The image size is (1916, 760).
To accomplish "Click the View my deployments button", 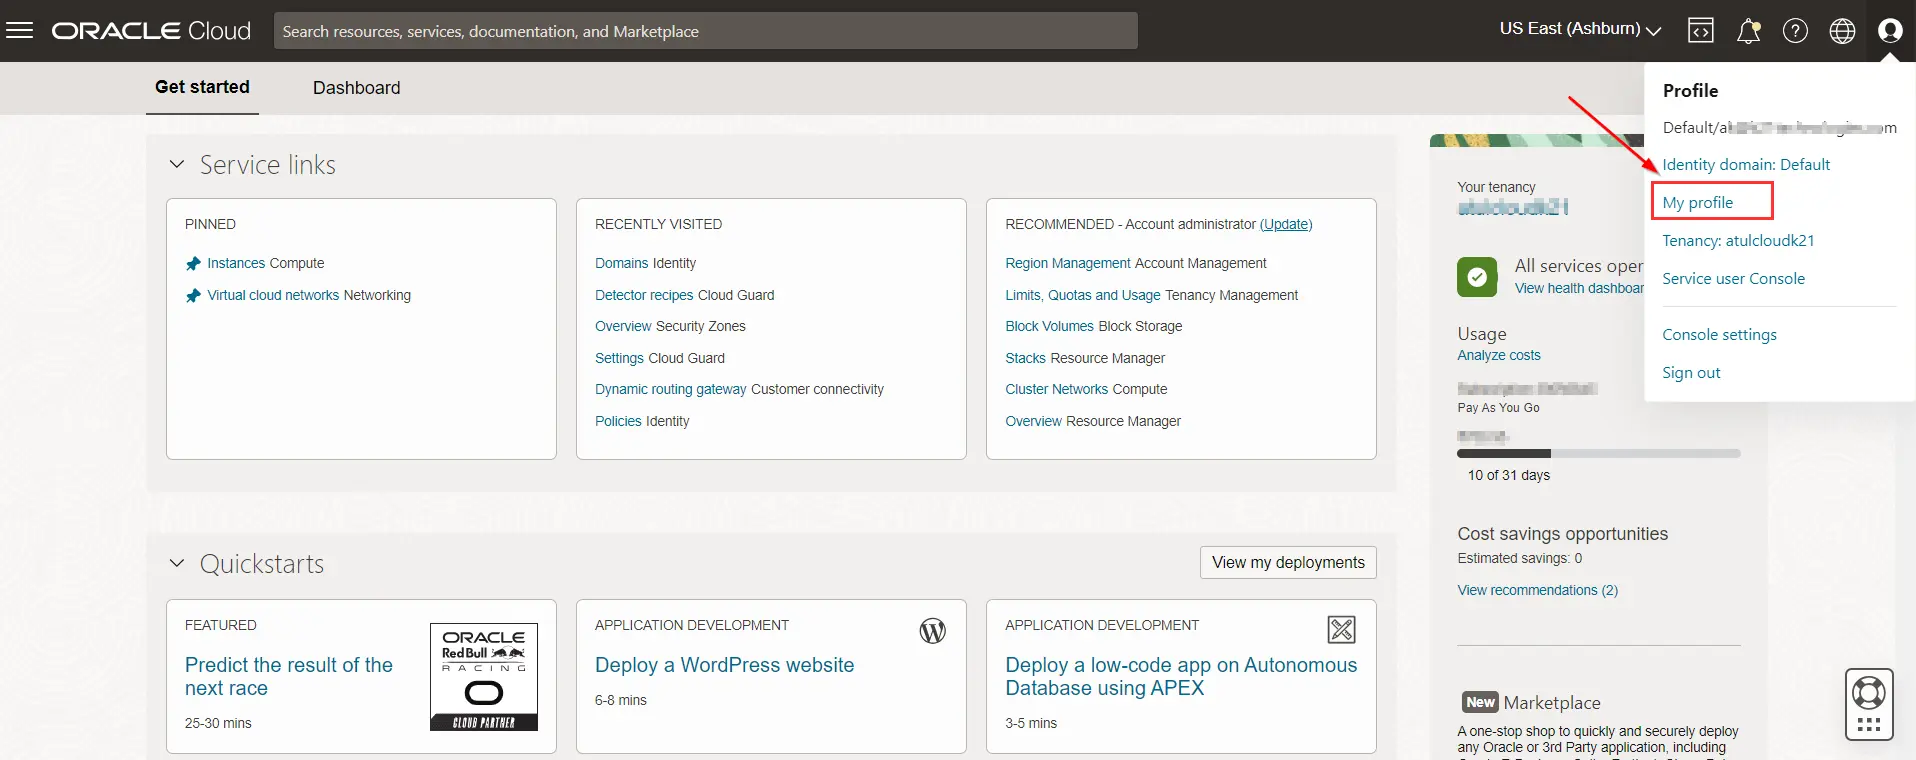I will coord(1287,562).
